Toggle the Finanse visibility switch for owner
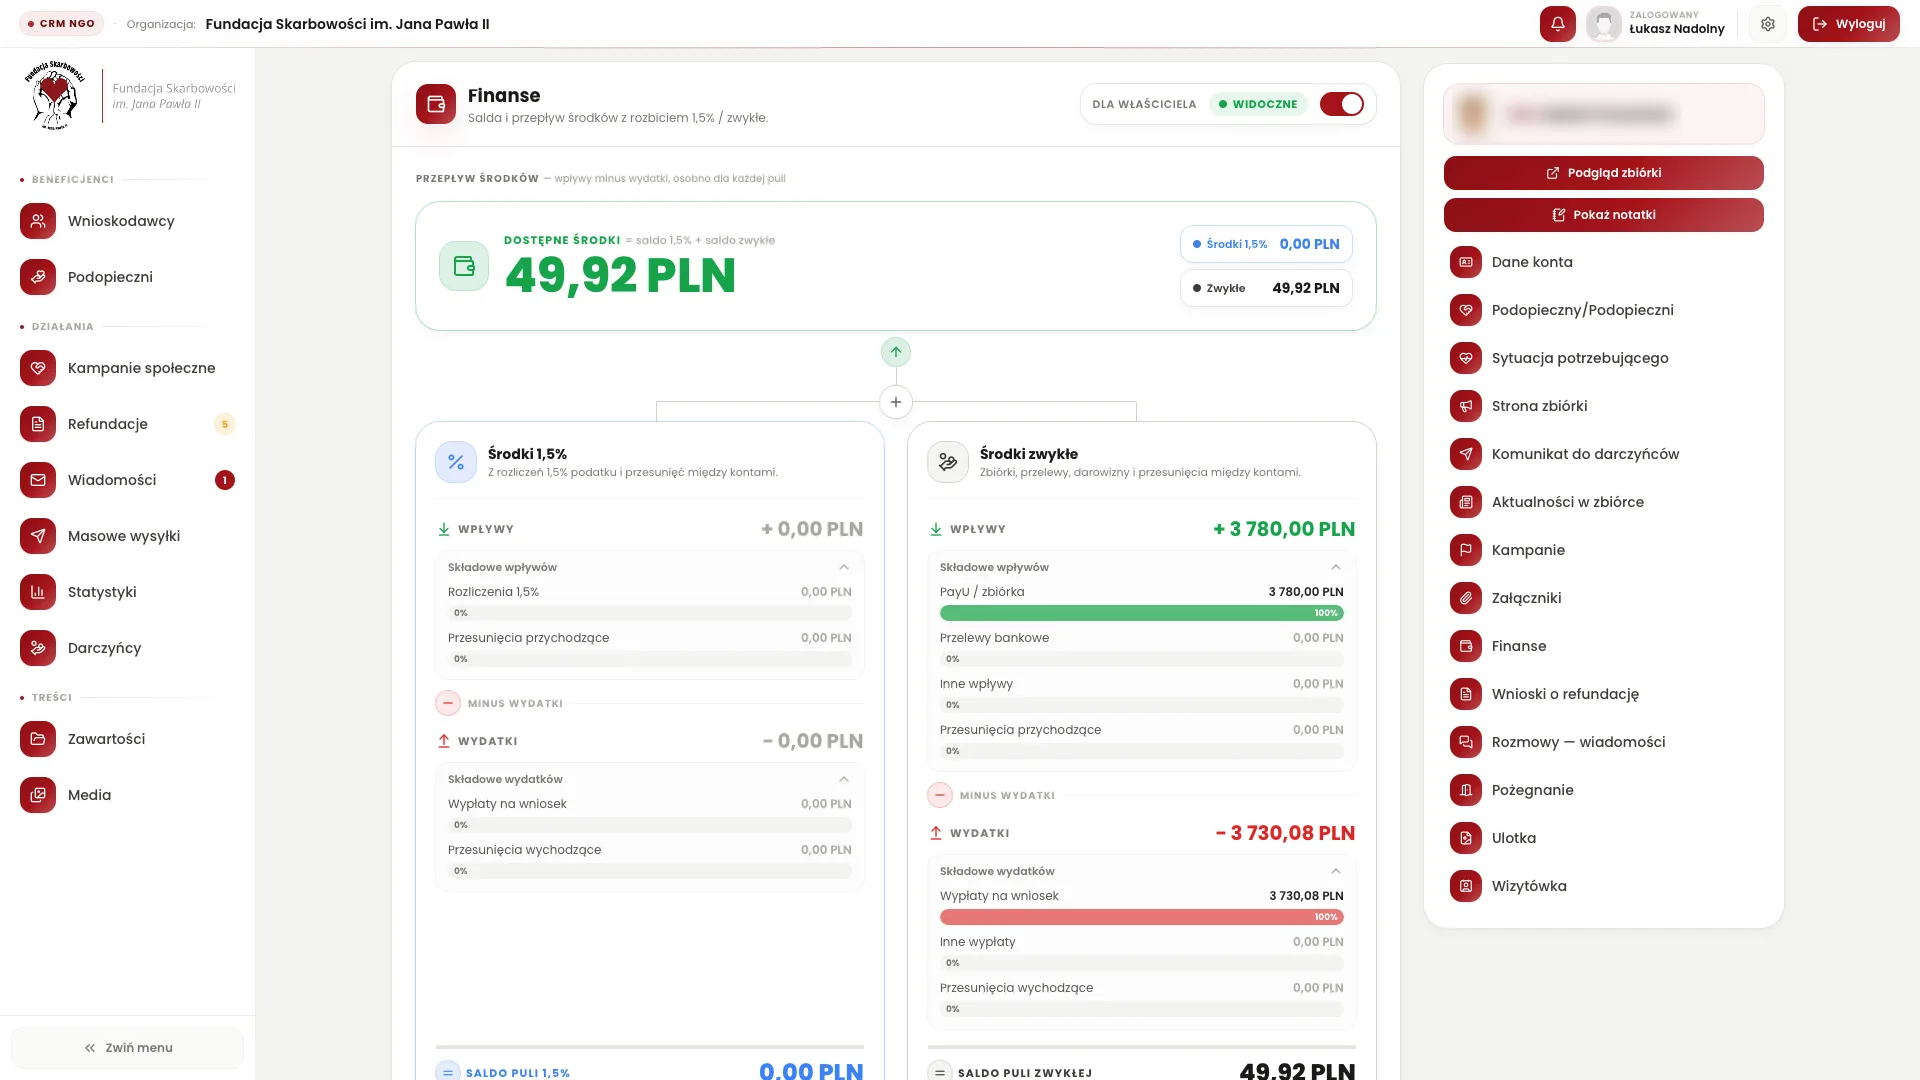The image size is (1920, 1080). (x=1342, y=104)
